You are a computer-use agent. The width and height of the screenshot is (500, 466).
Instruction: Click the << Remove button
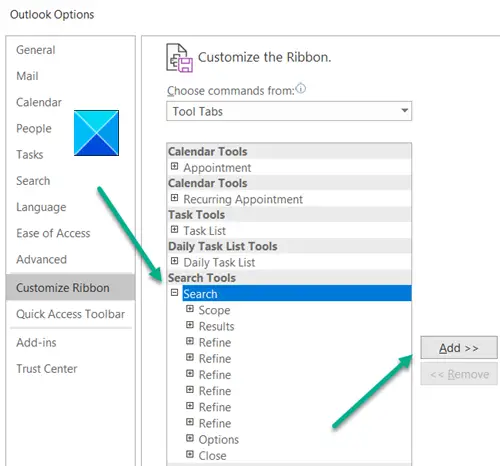[459, 374]
